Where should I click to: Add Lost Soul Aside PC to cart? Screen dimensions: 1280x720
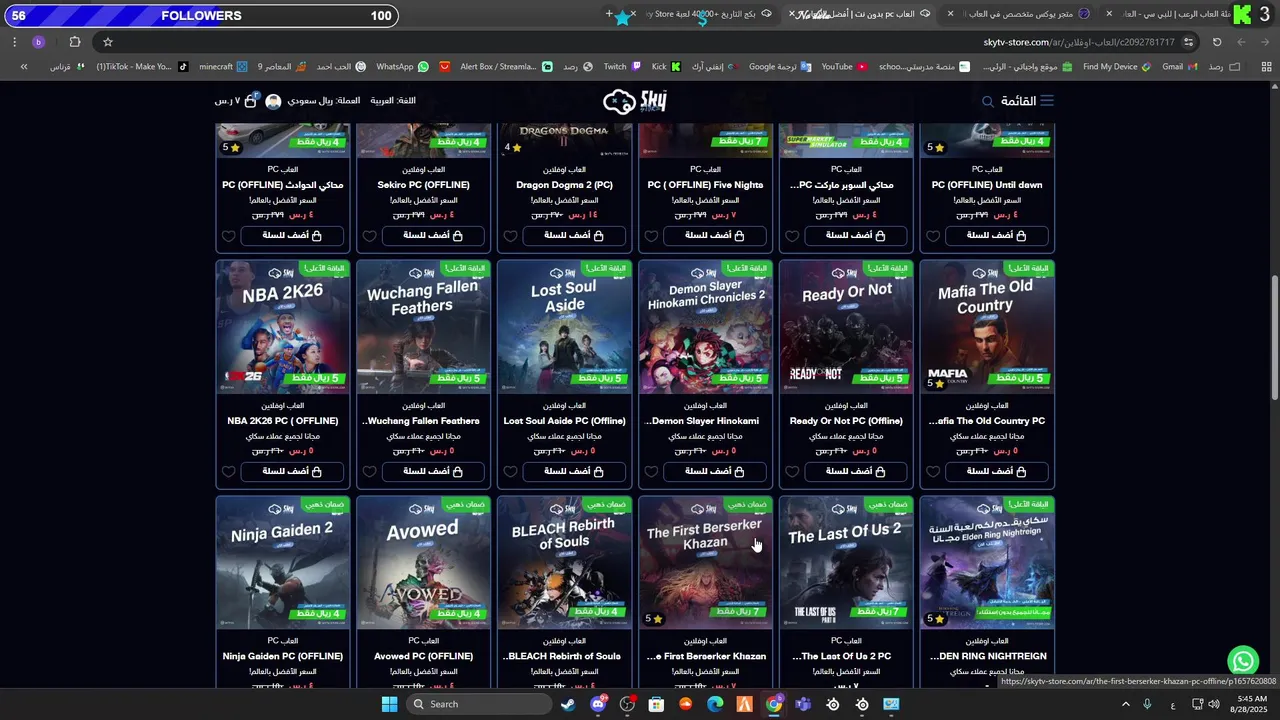[x=574, y=472]
